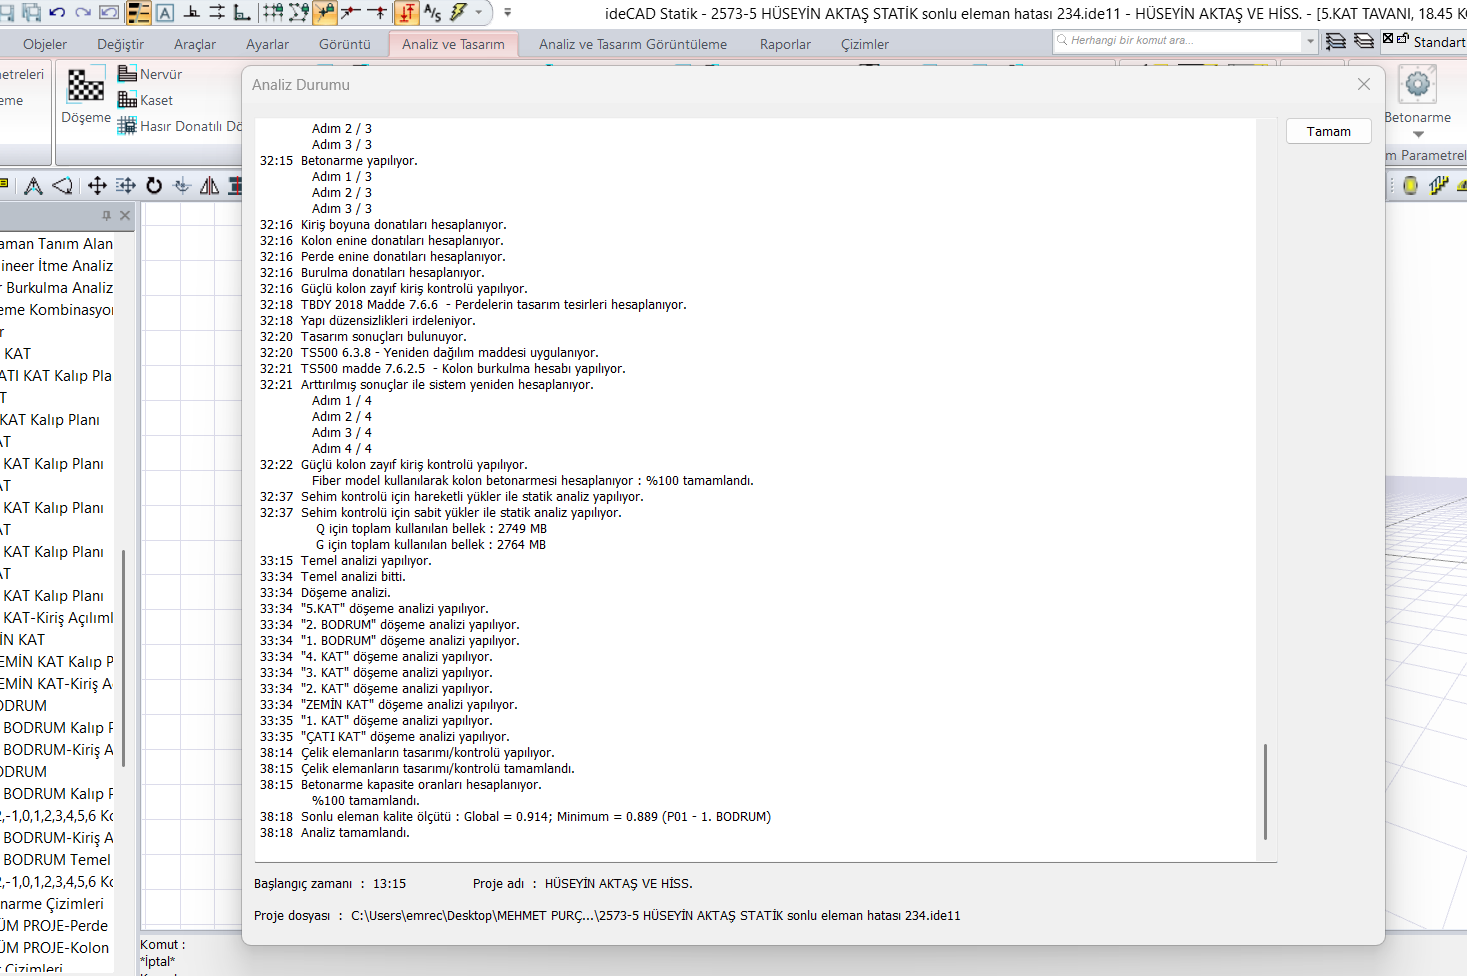This screenshot has height=976, width=1467.
Task: Click the Döşeme checkered slab icon
Action: pyautogui.click(x=85, y=85)
